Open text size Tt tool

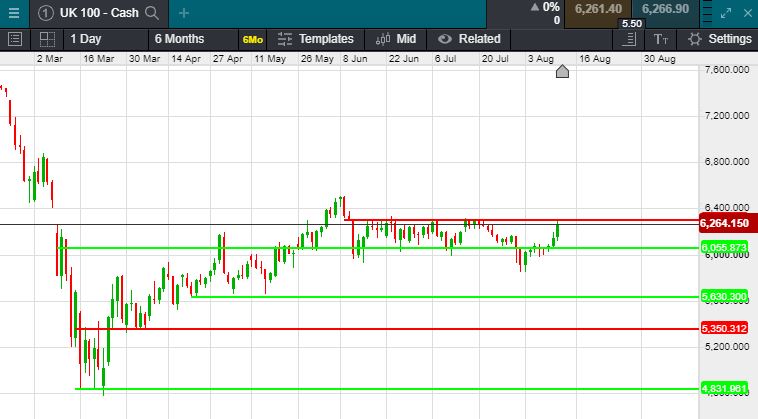(x=660, y=39)
